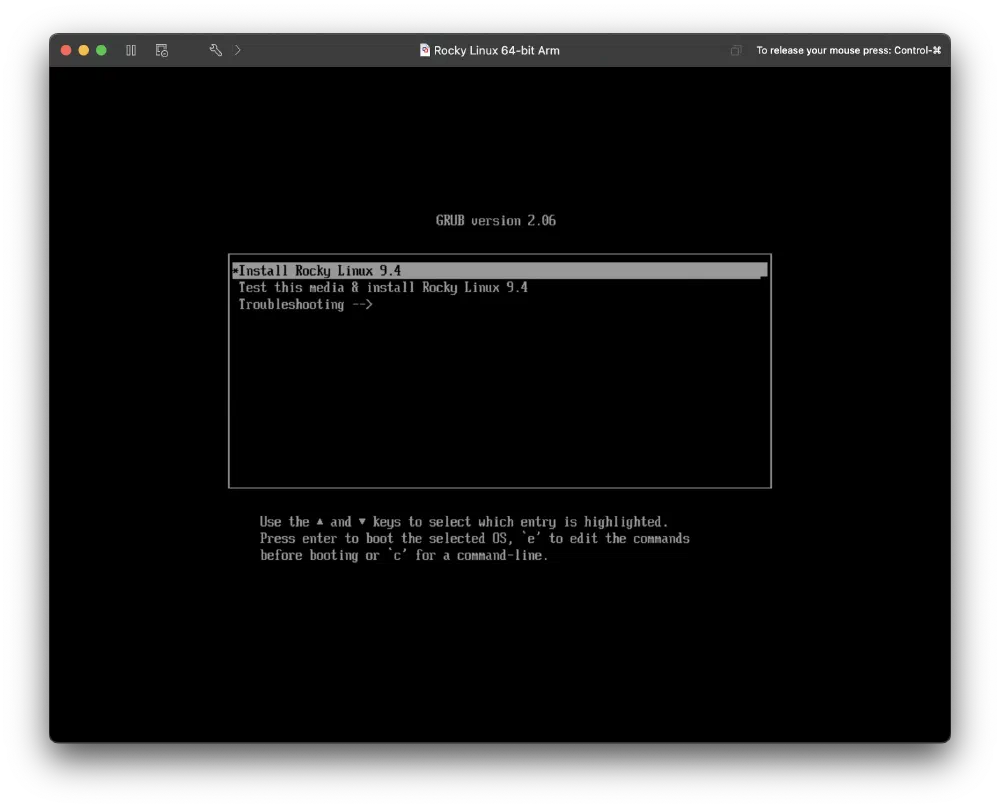Screen dimensions: 1000x808
Task: Click the green full-screen window button
Action: click(x=99, y=49)
